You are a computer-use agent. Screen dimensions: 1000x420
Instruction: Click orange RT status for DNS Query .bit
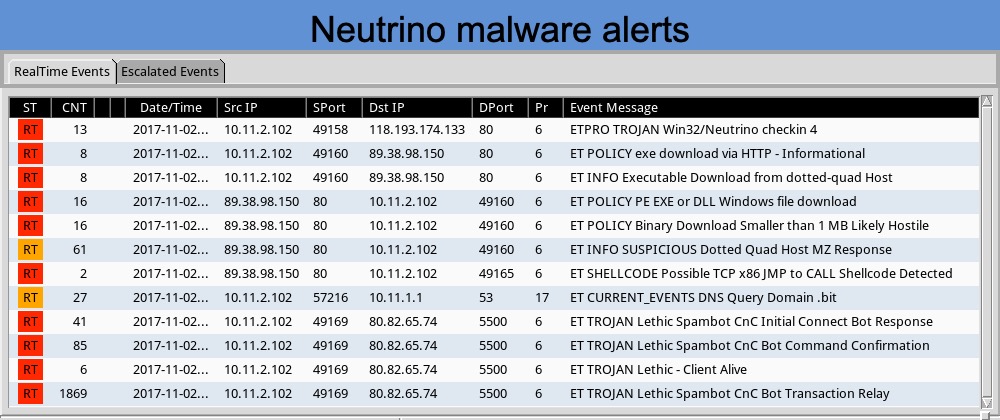tap(30, 298)
